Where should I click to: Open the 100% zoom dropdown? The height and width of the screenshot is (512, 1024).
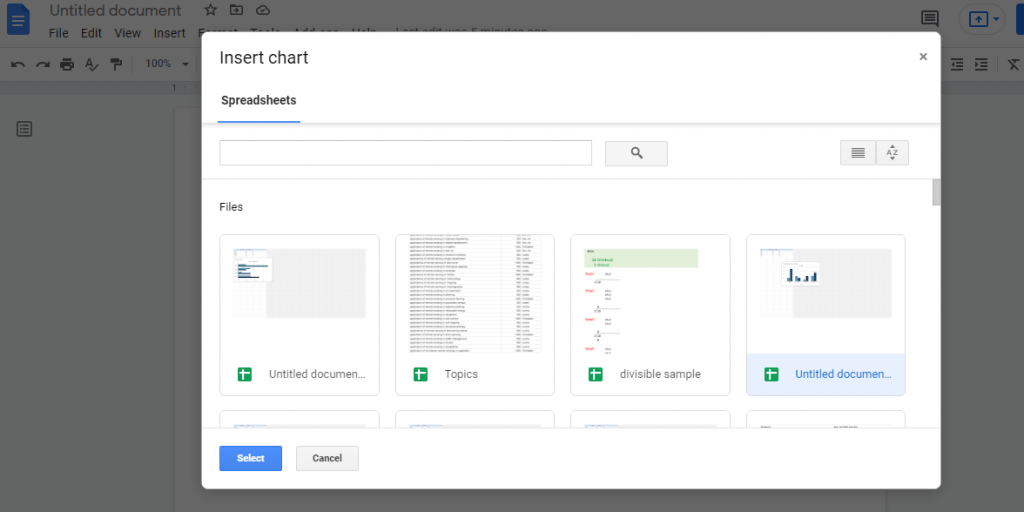[167, 64]
